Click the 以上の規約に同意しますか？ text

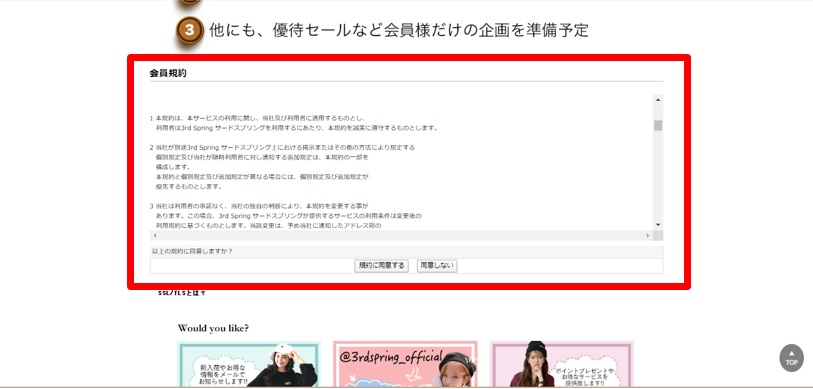tap(192, 252)
